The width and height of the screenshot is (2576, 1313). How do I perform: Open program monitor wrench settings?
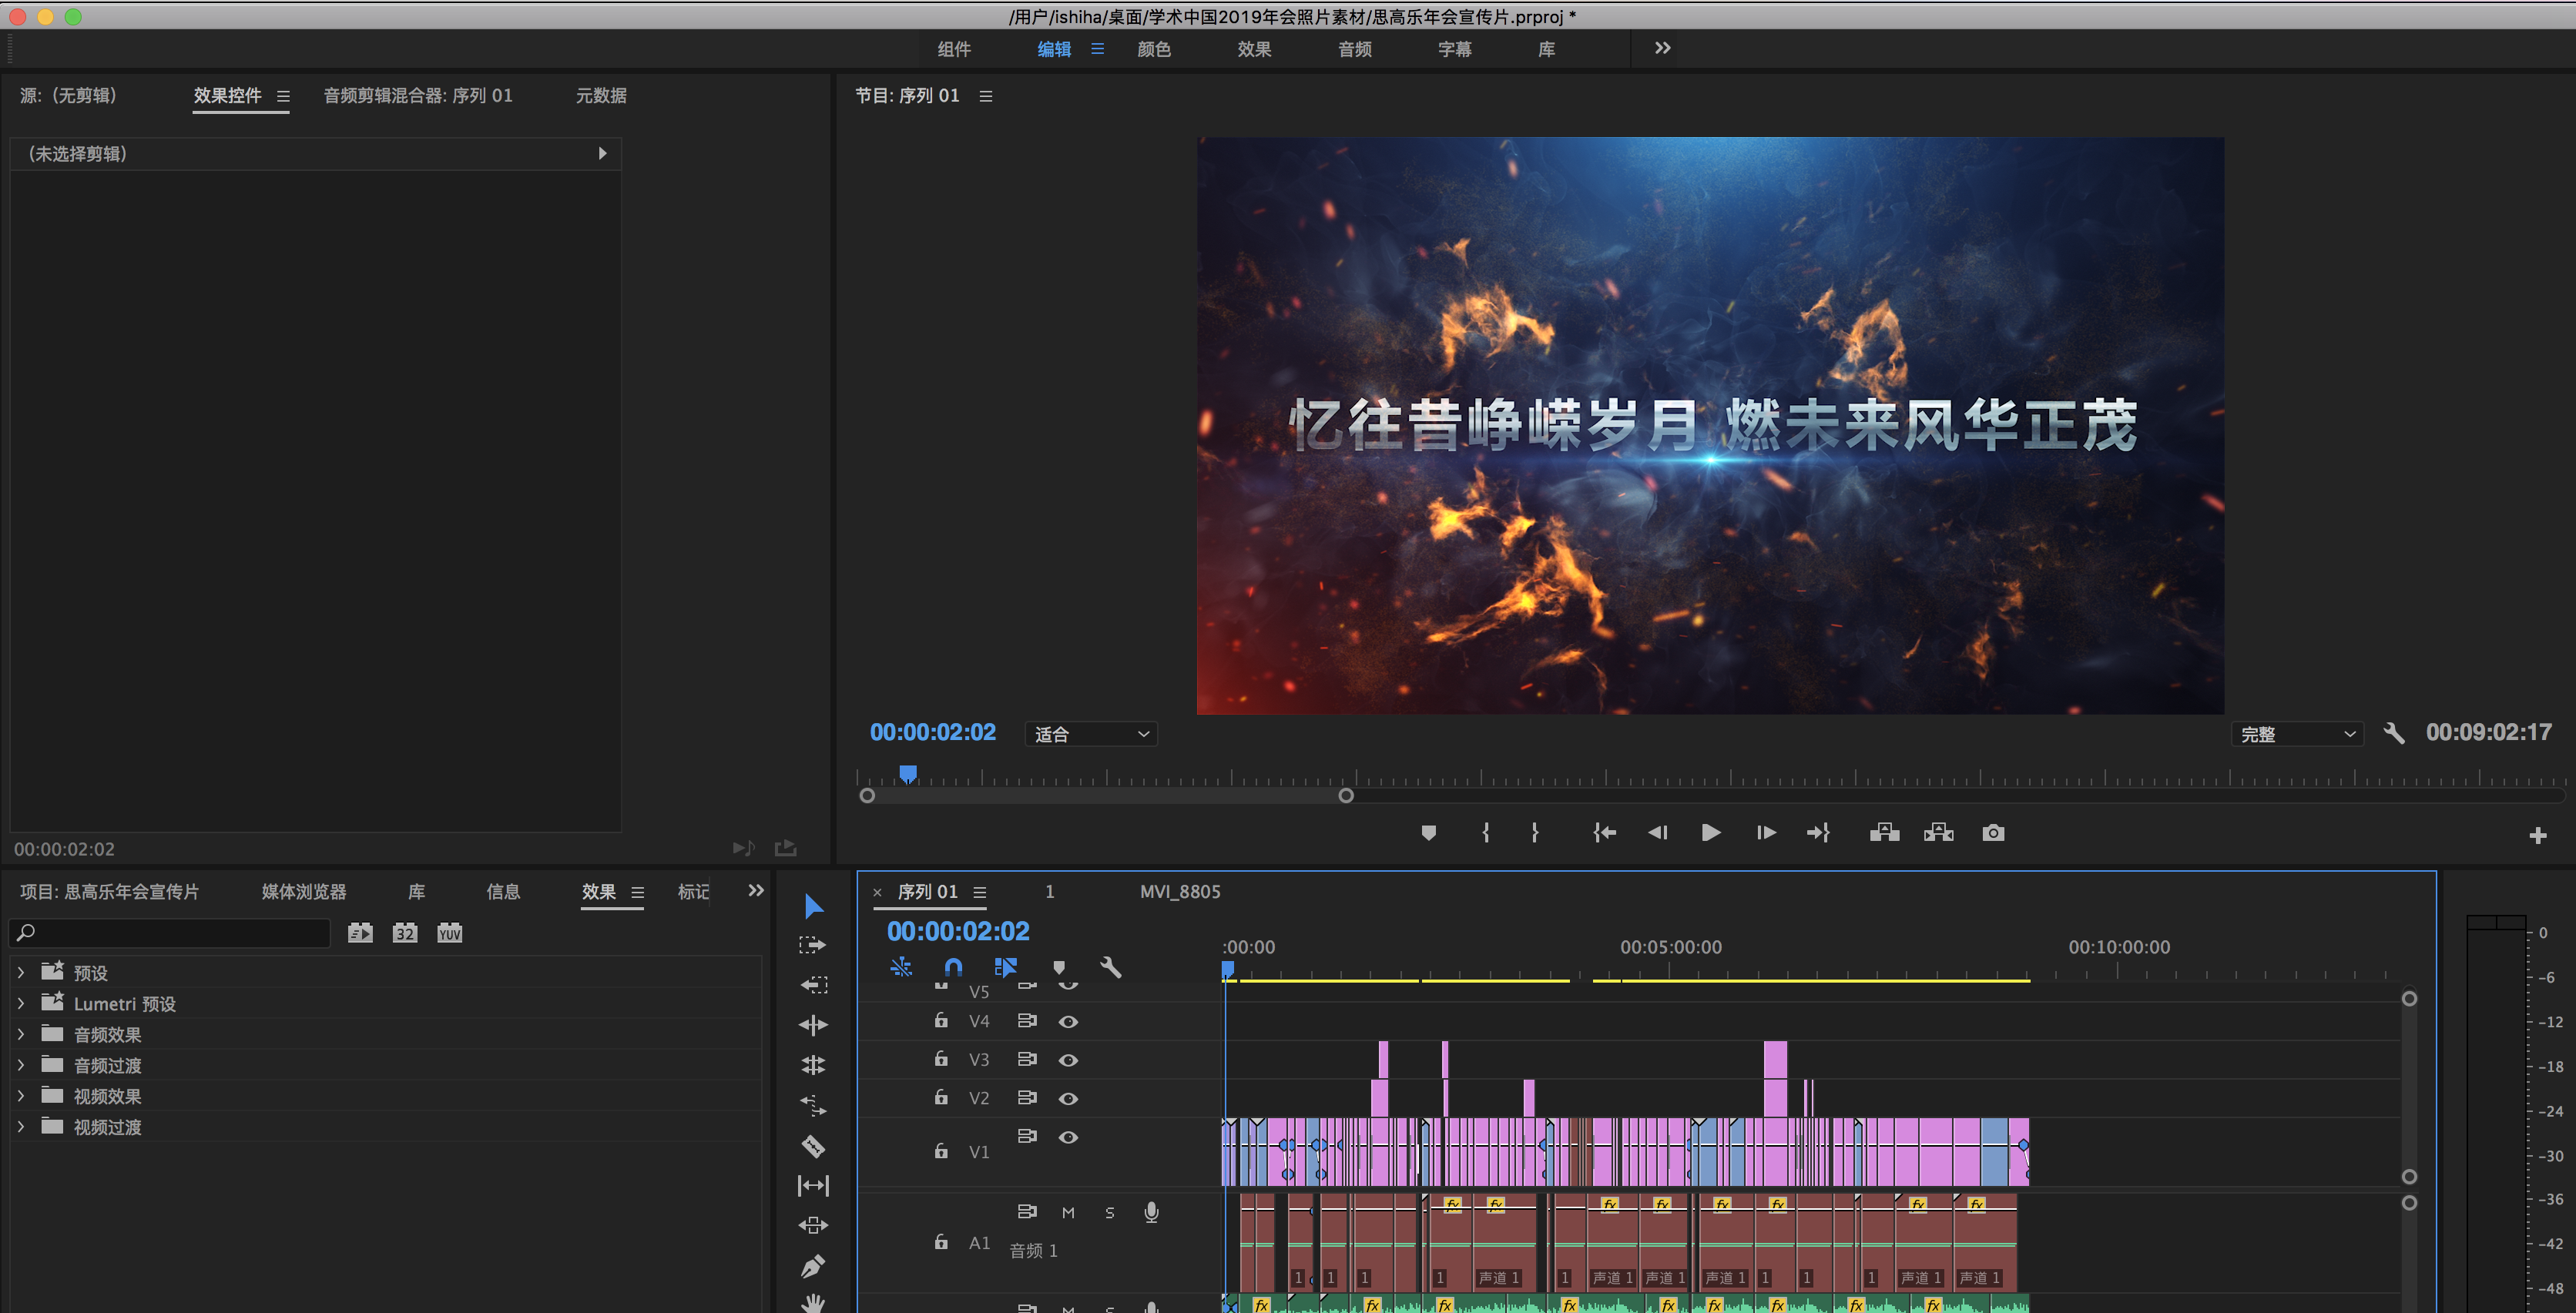tap(2394, 733)
